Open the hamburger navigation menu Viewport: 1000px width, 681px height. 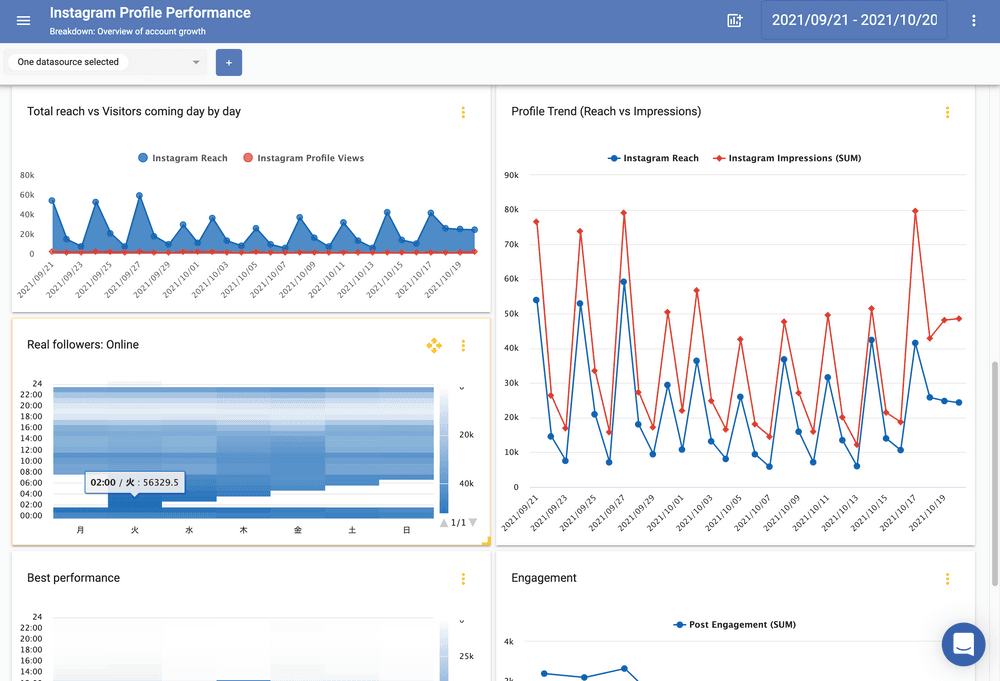(24, 20)
